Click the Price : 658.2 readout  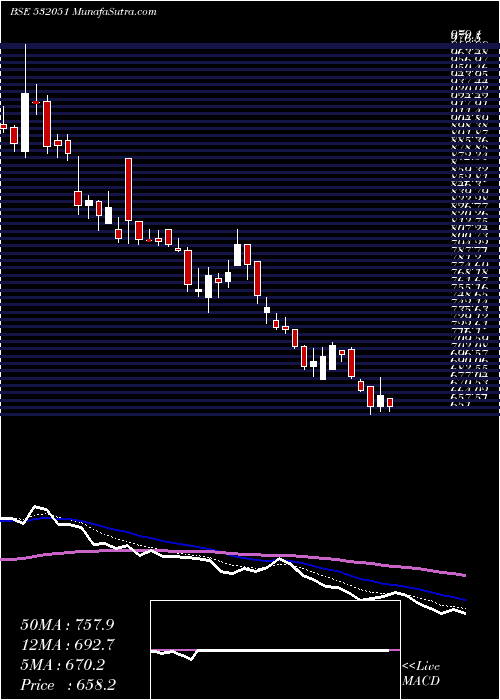pos(68,685)
